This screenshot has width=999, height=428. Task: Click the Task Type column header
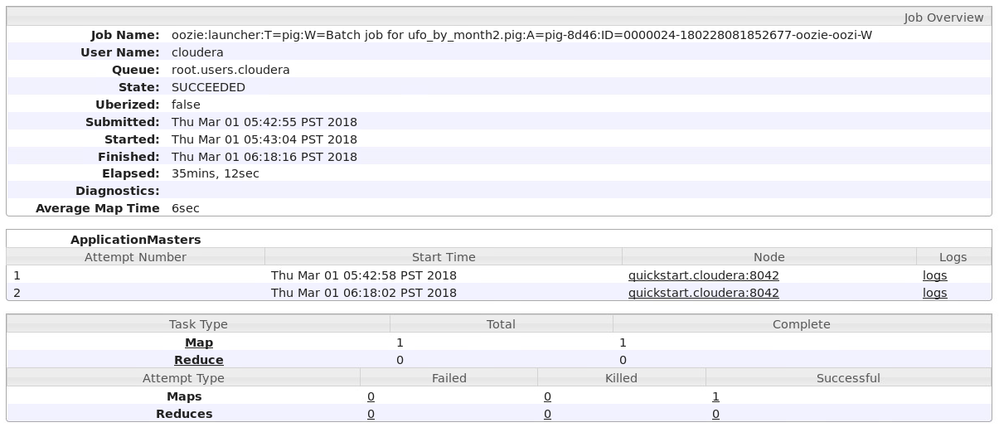pos(198,324)
